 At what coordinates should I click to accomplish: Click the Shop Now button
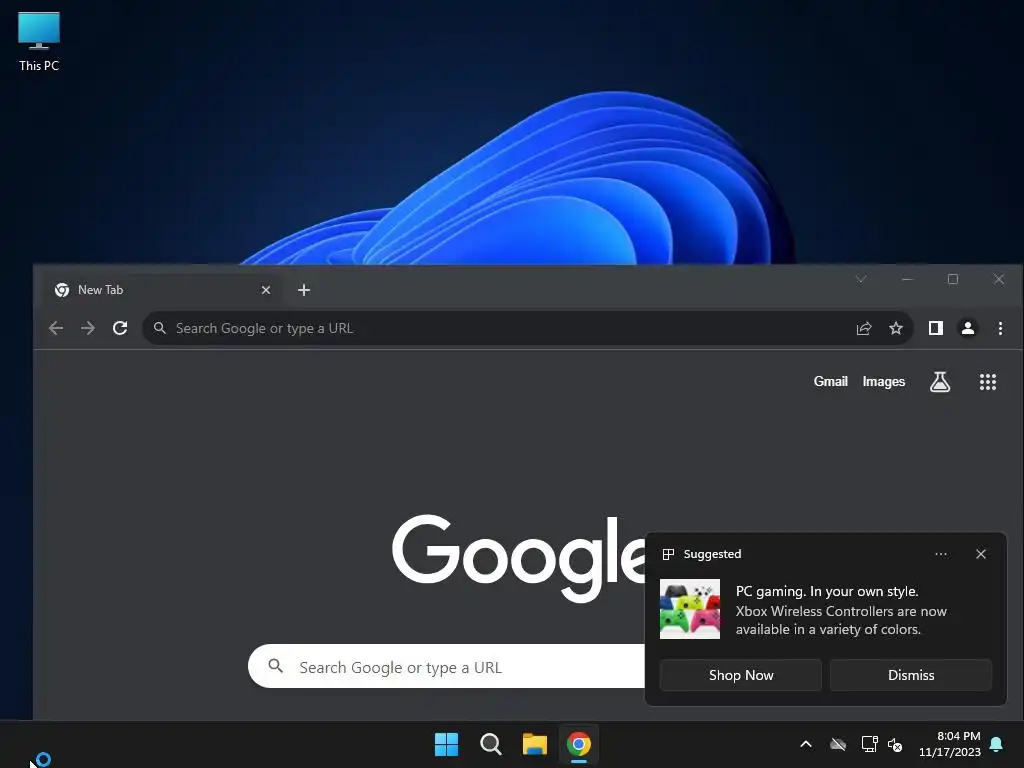pos(741,675)
